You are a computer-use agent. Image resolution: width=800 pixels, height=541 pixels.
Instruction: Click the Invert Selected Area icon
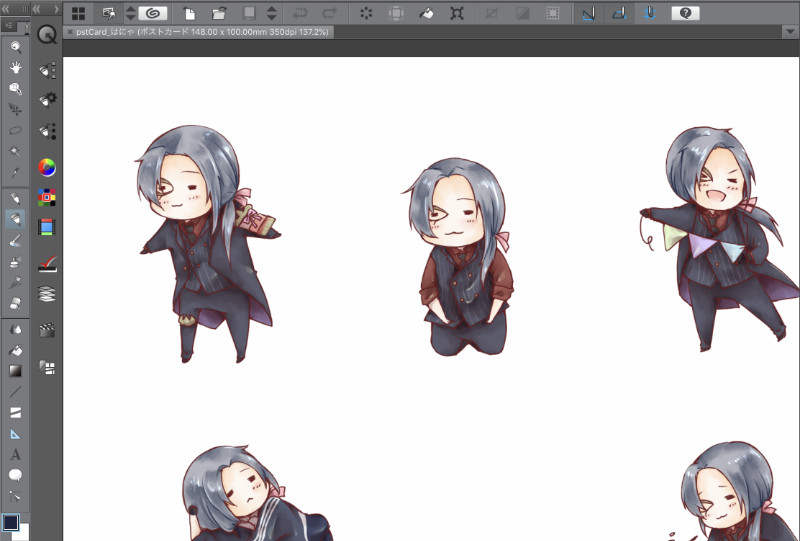tap(522, 13)
